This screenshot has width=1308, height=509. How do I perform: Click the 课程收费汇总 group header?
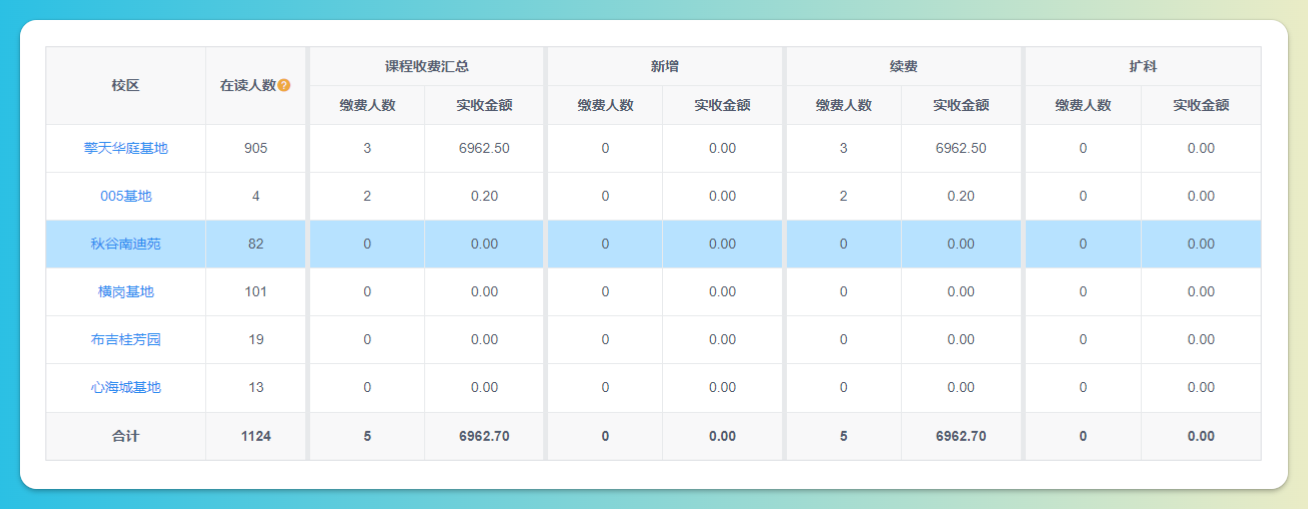(427, 67)
